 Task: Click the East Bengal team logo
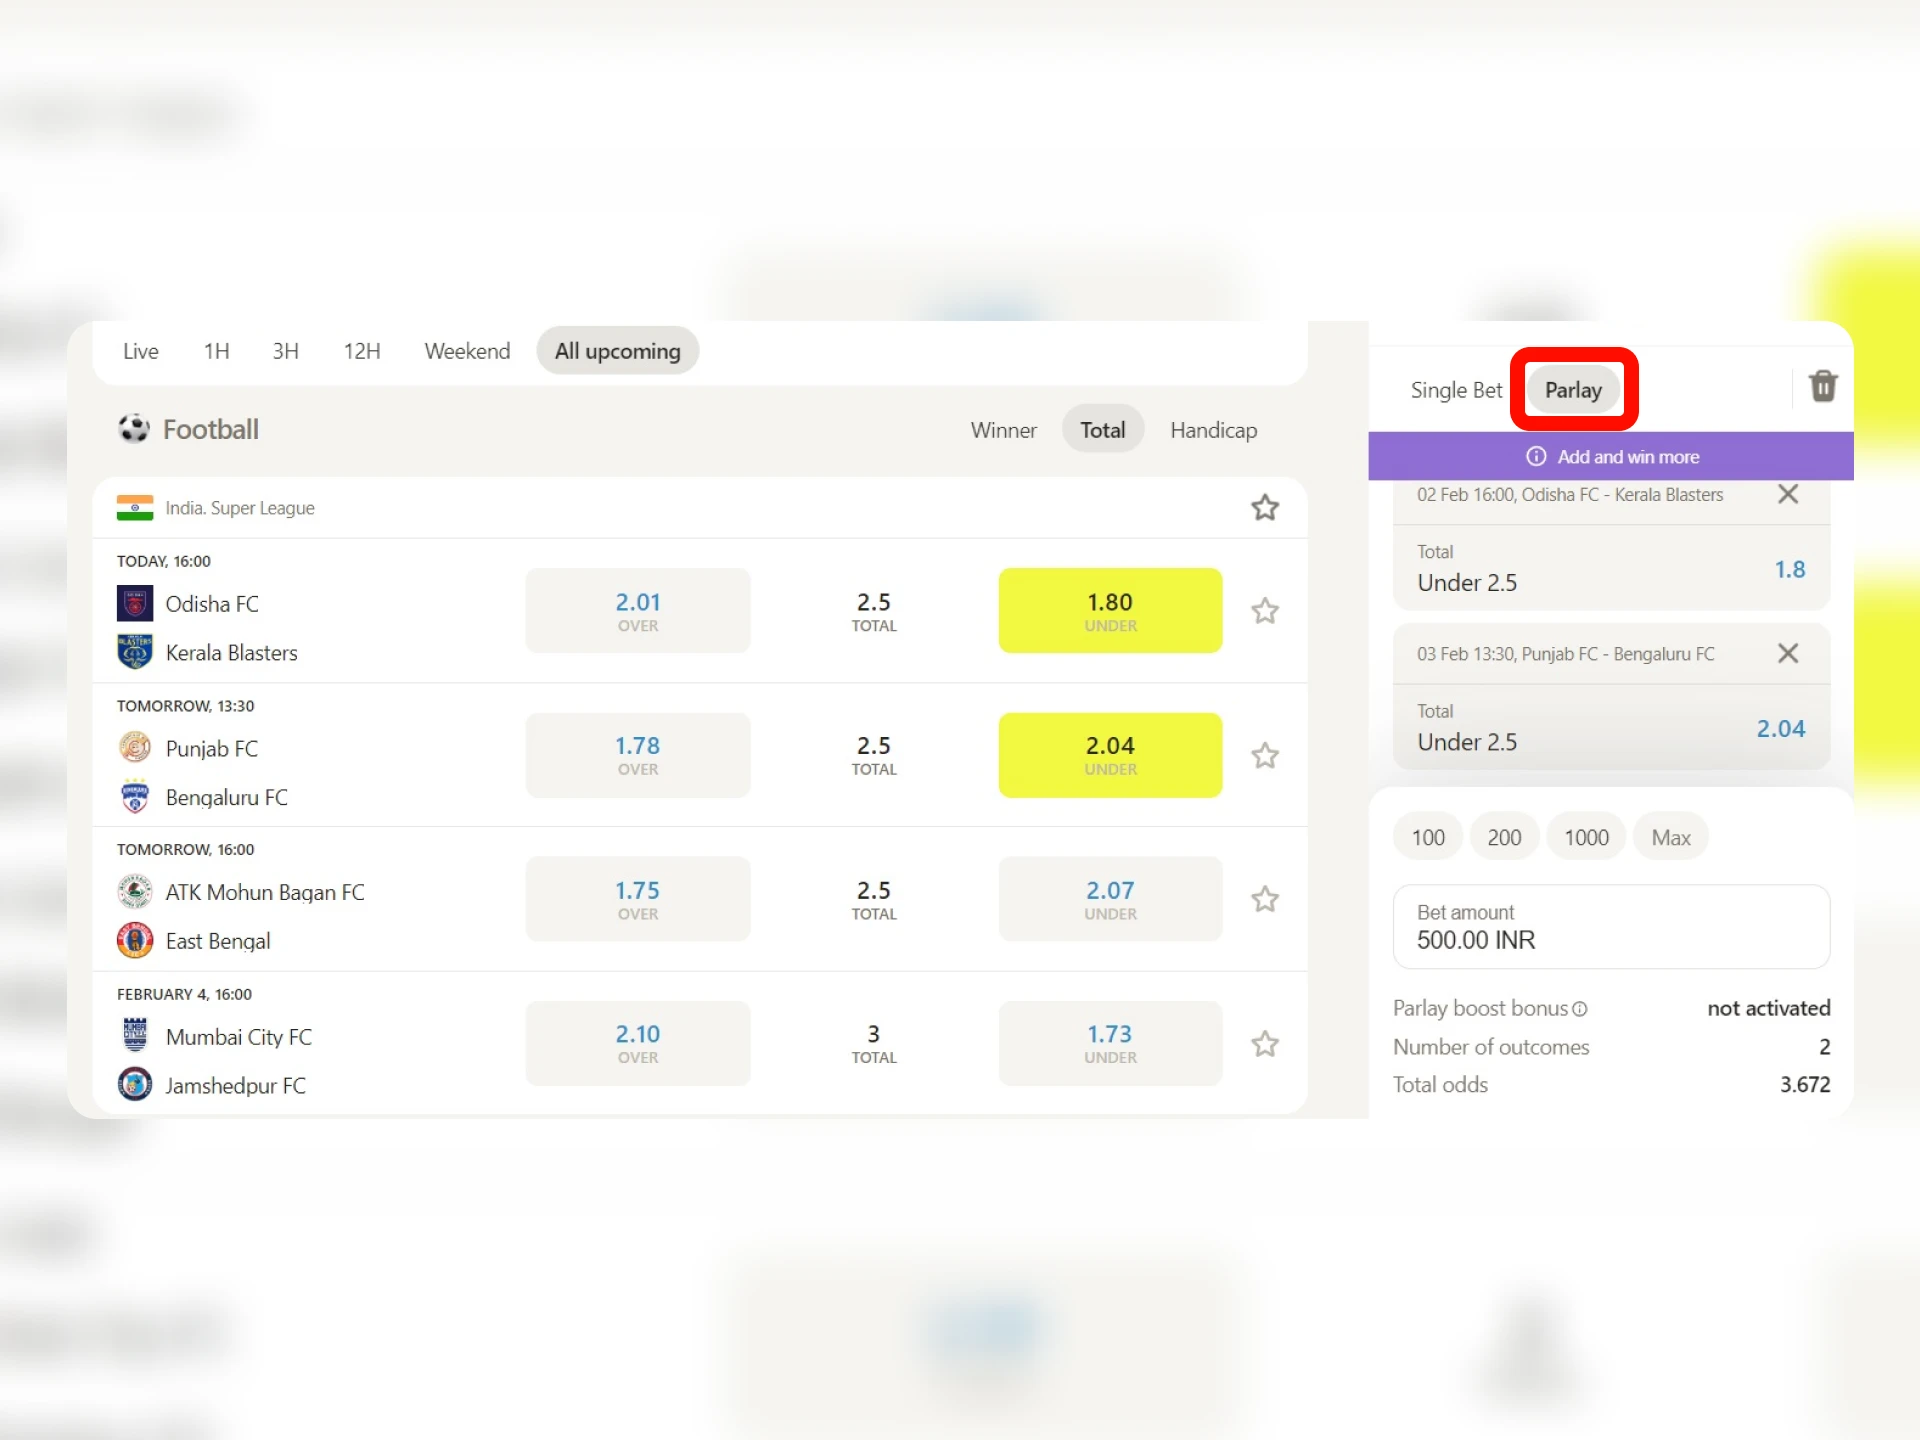(135, 940)
